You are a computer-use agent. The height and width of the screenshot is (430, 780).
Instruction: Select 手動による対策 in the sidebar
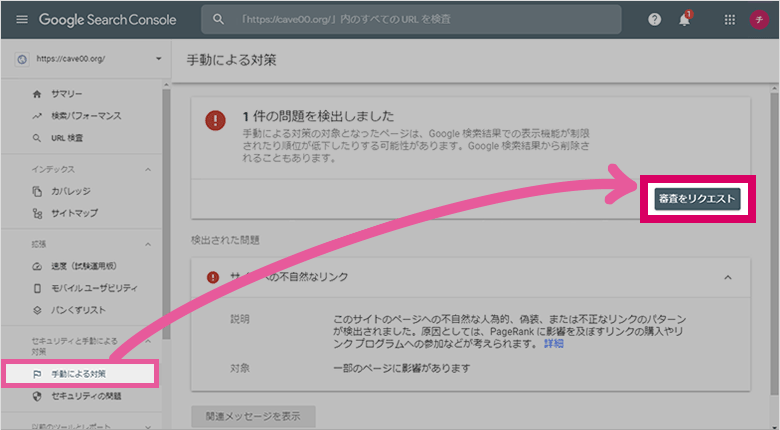tap(81, 374)
